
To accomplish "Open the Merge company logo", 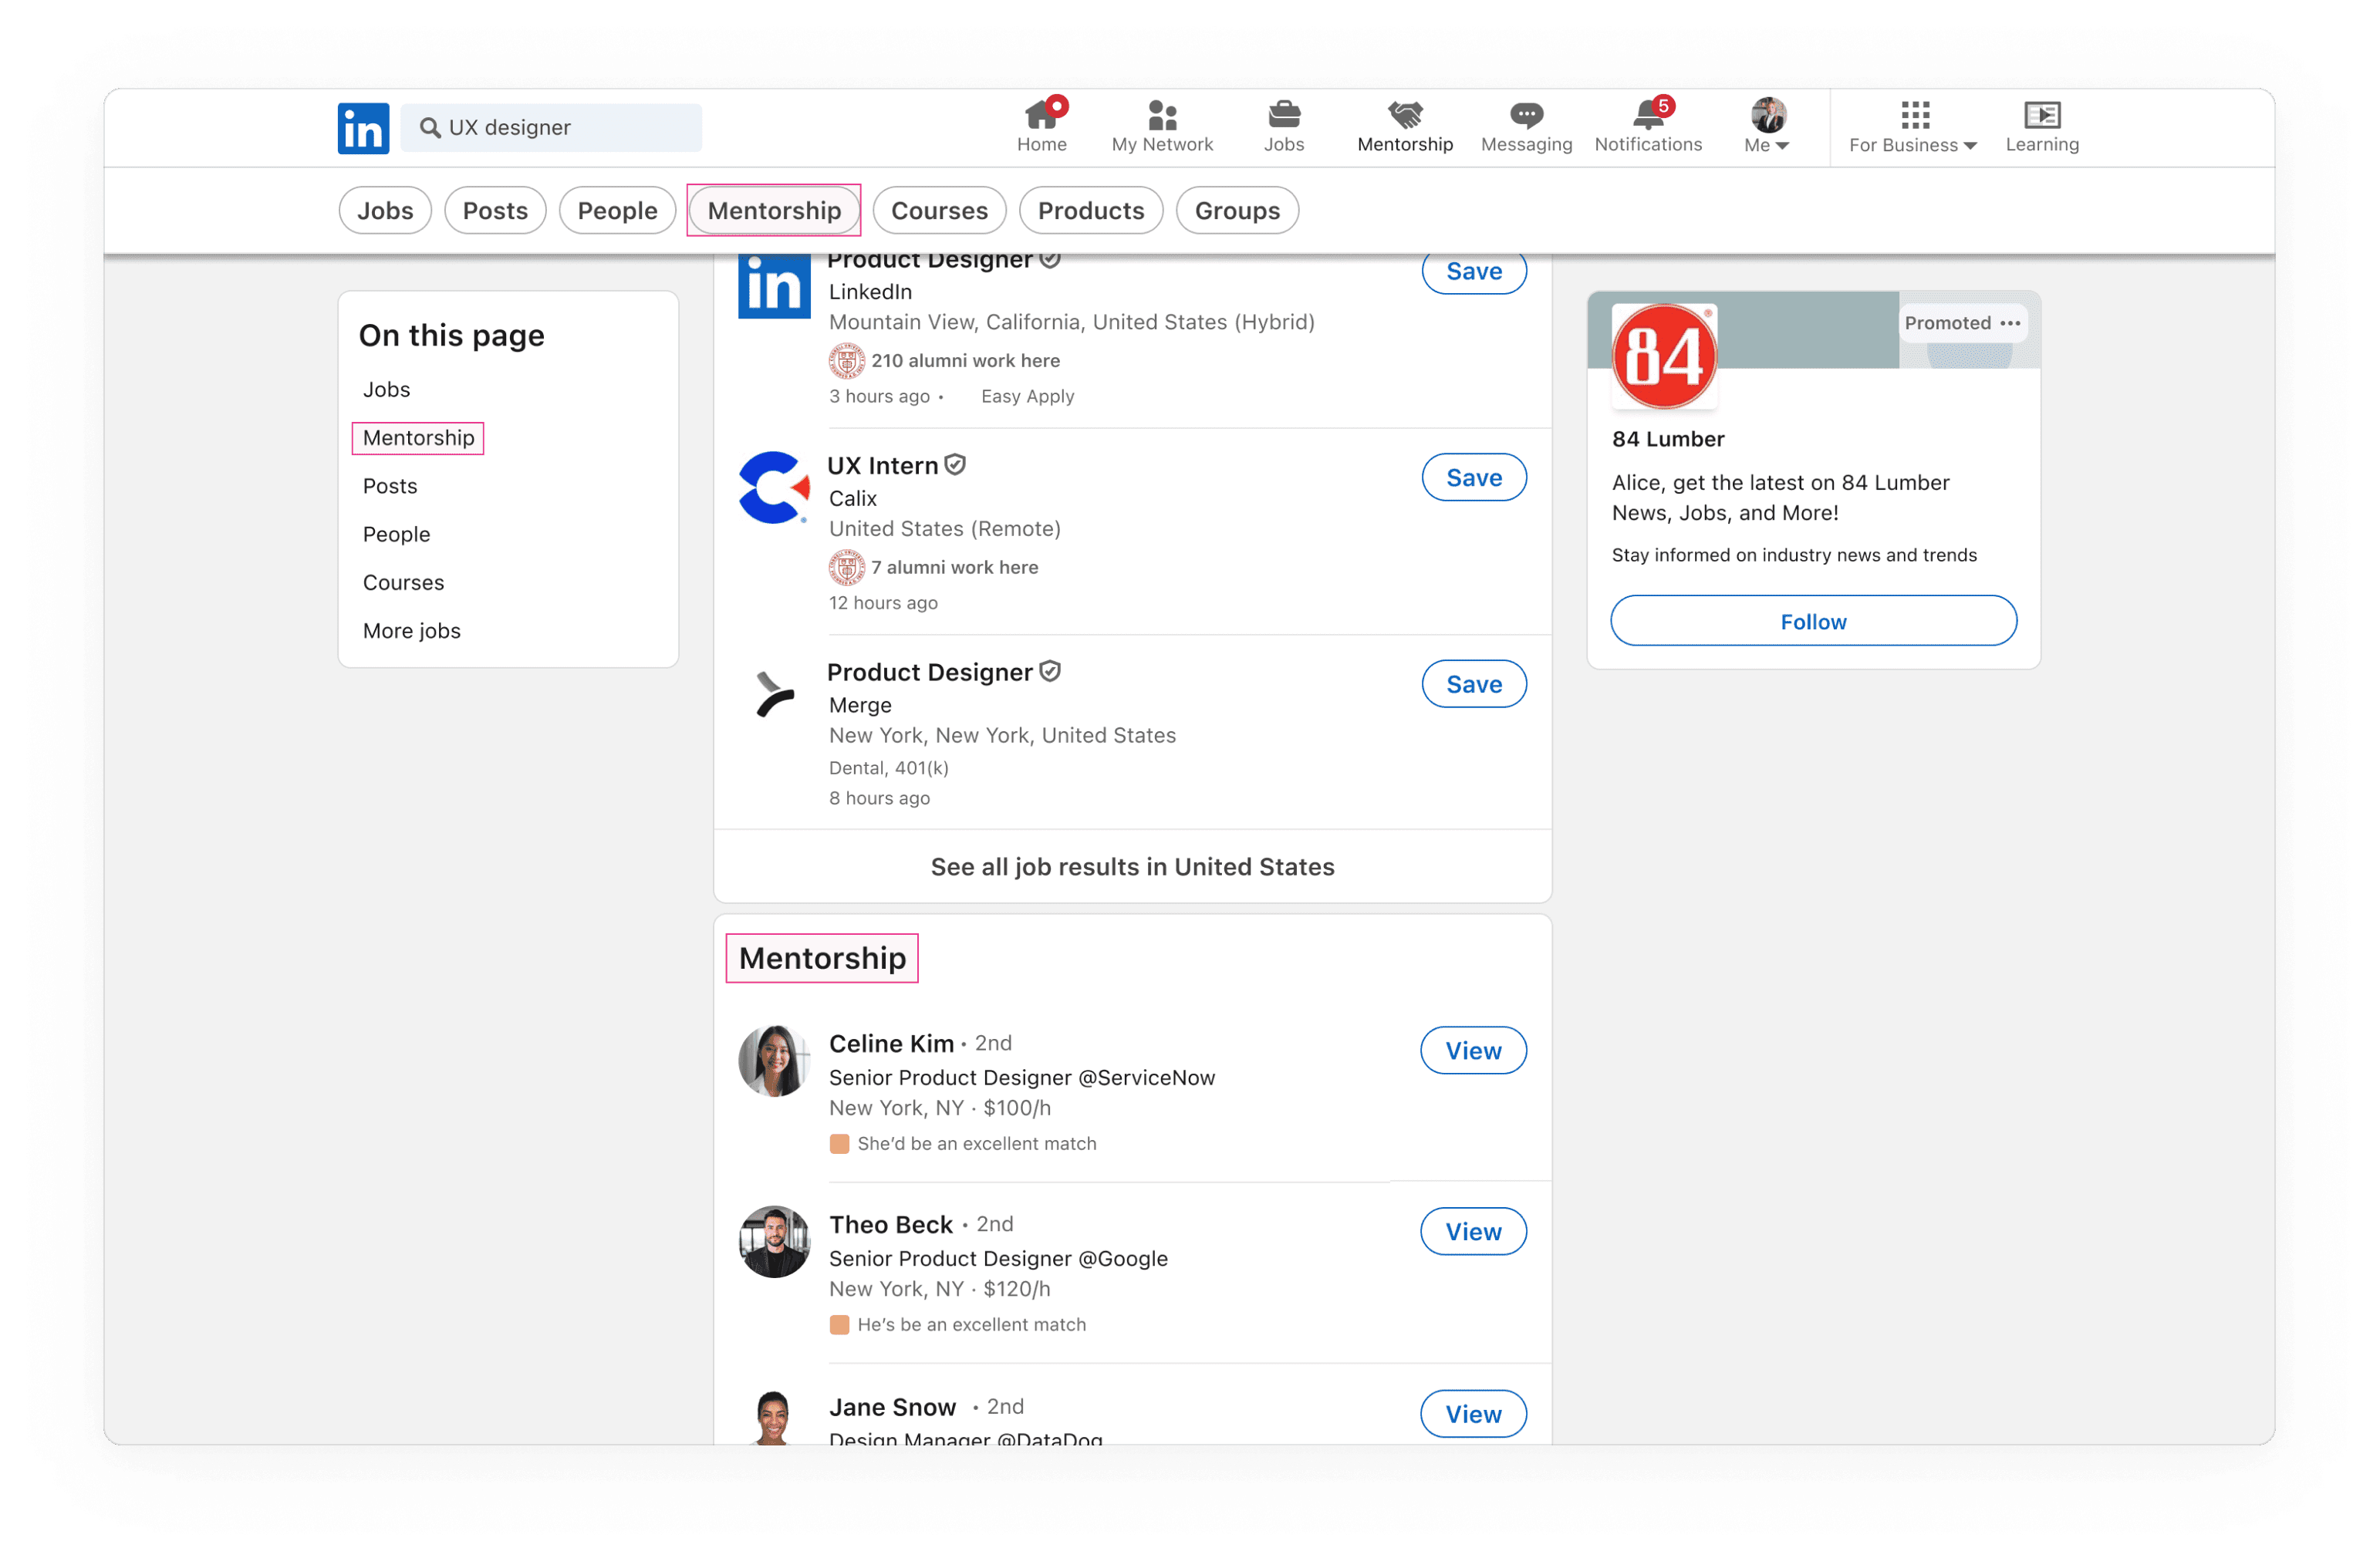I will coord(774,695).
